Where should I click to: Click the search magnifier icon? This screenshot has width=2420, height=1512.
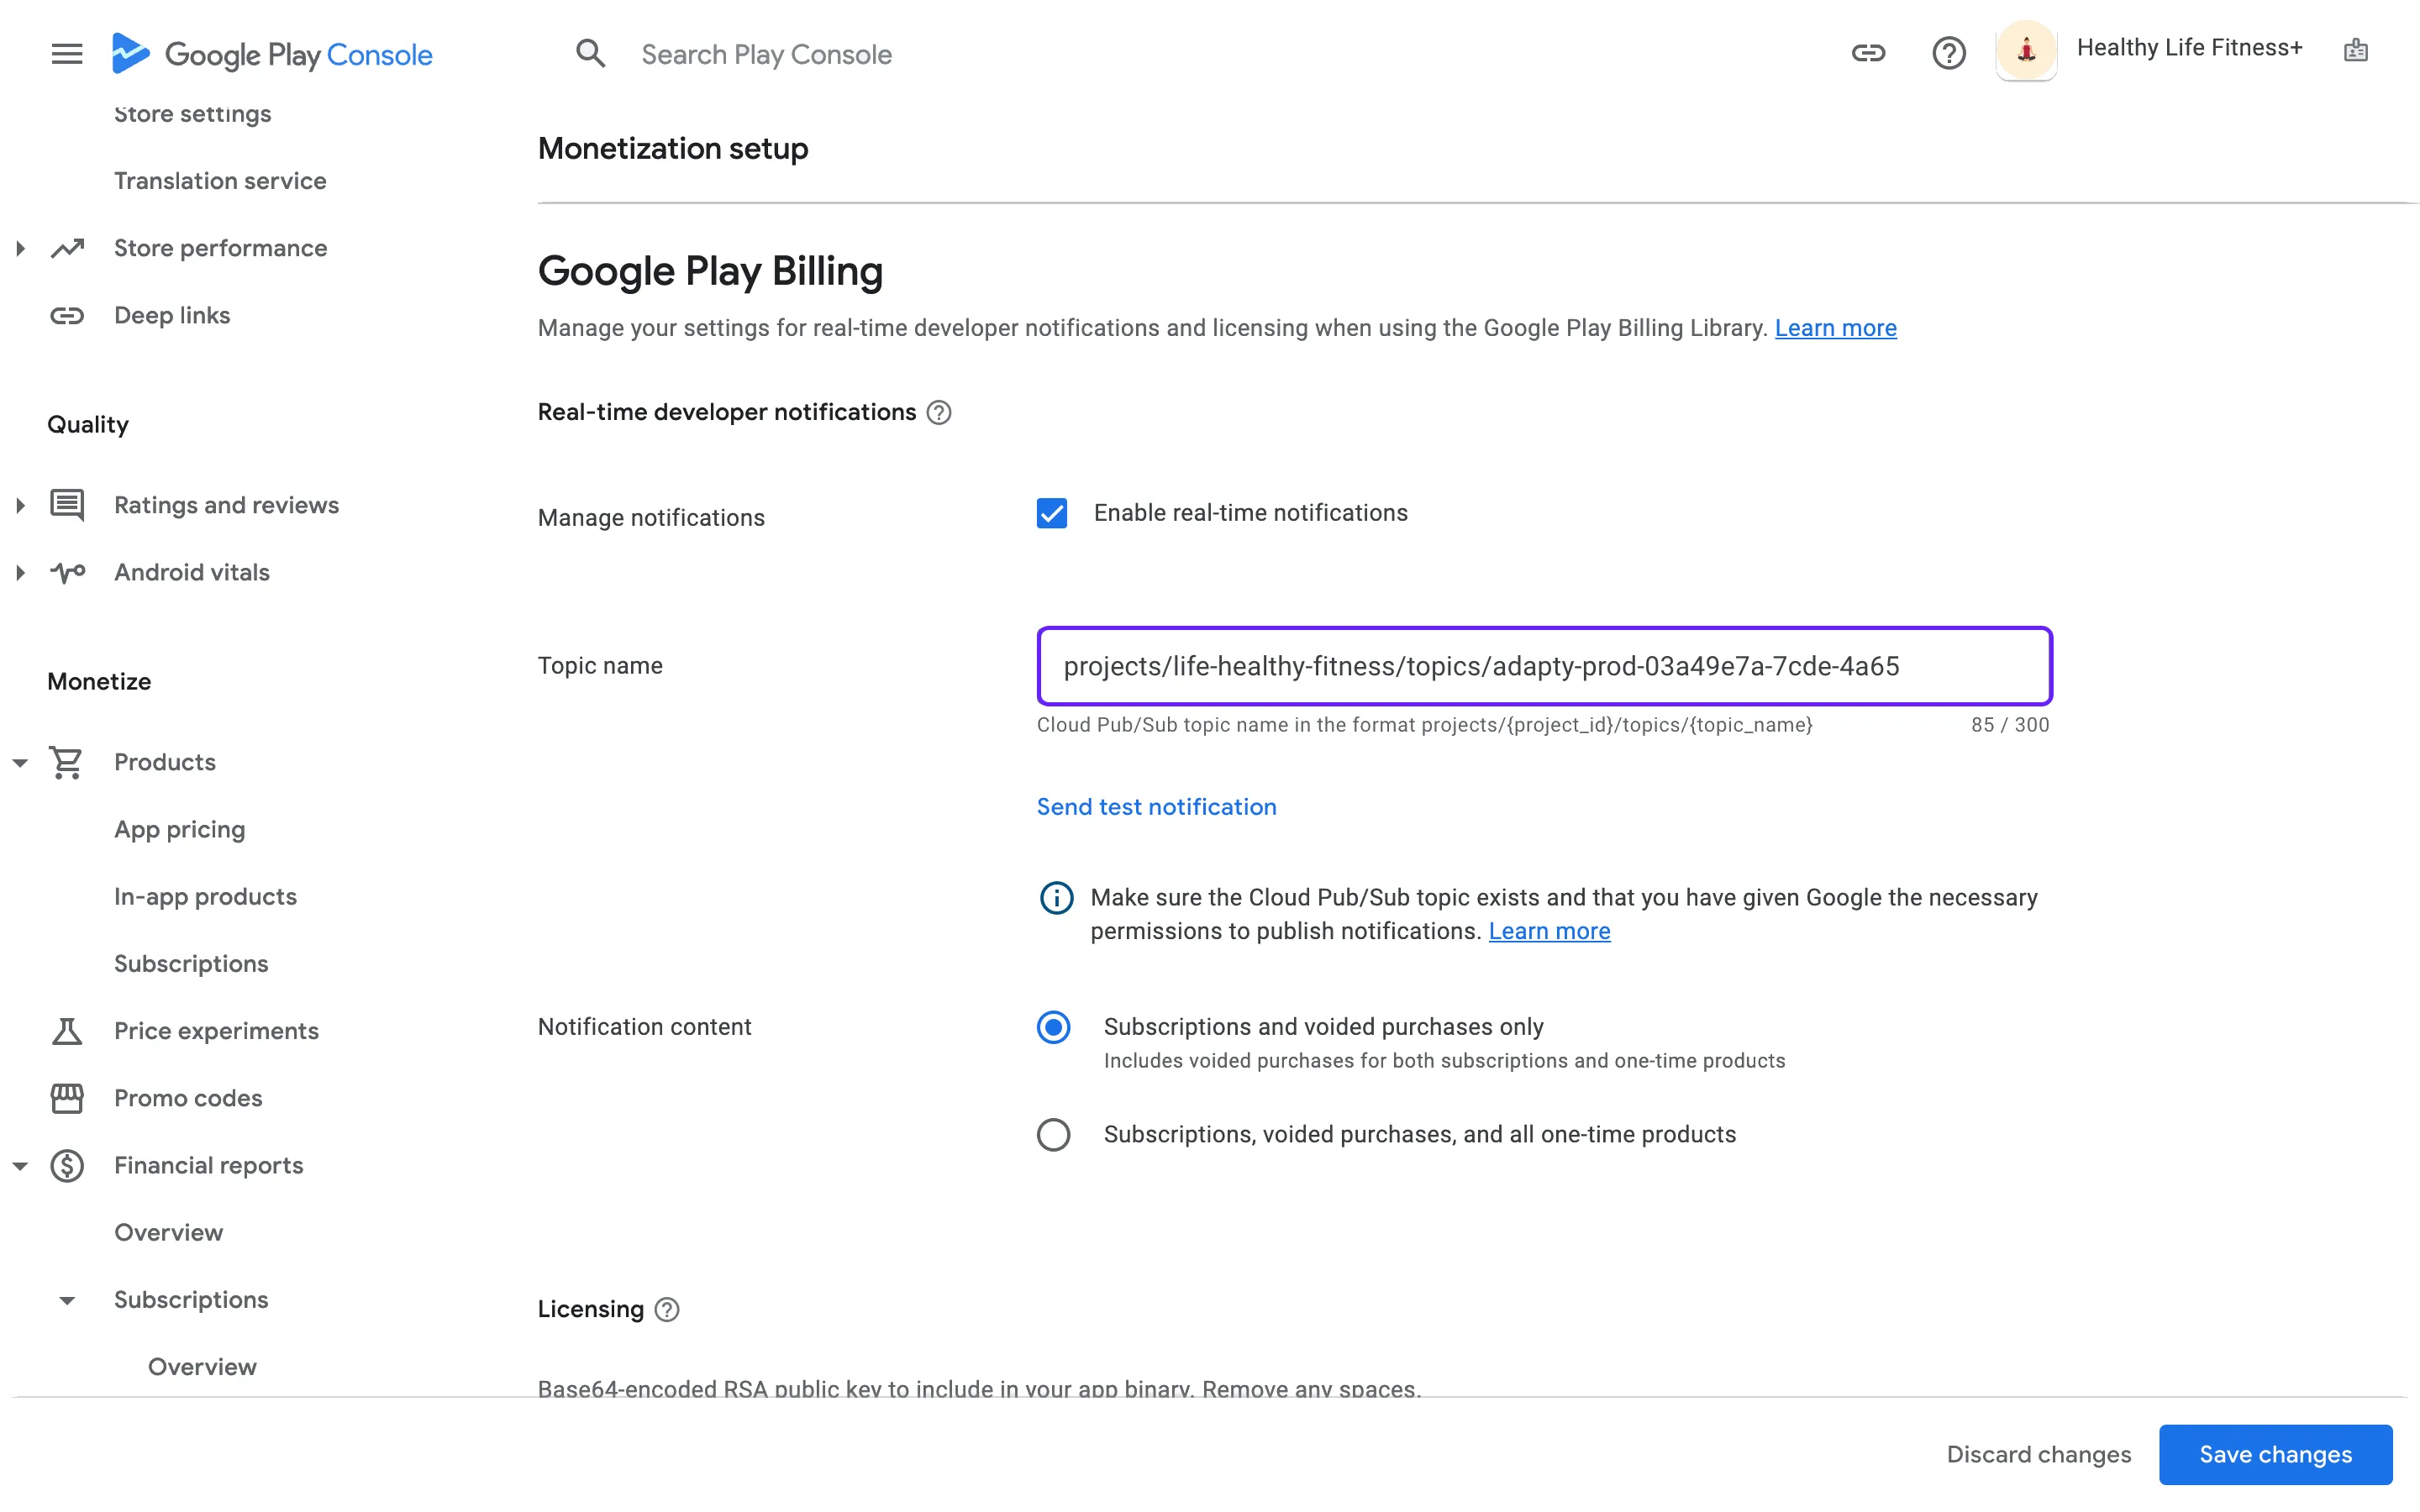[x=590, y=54]
